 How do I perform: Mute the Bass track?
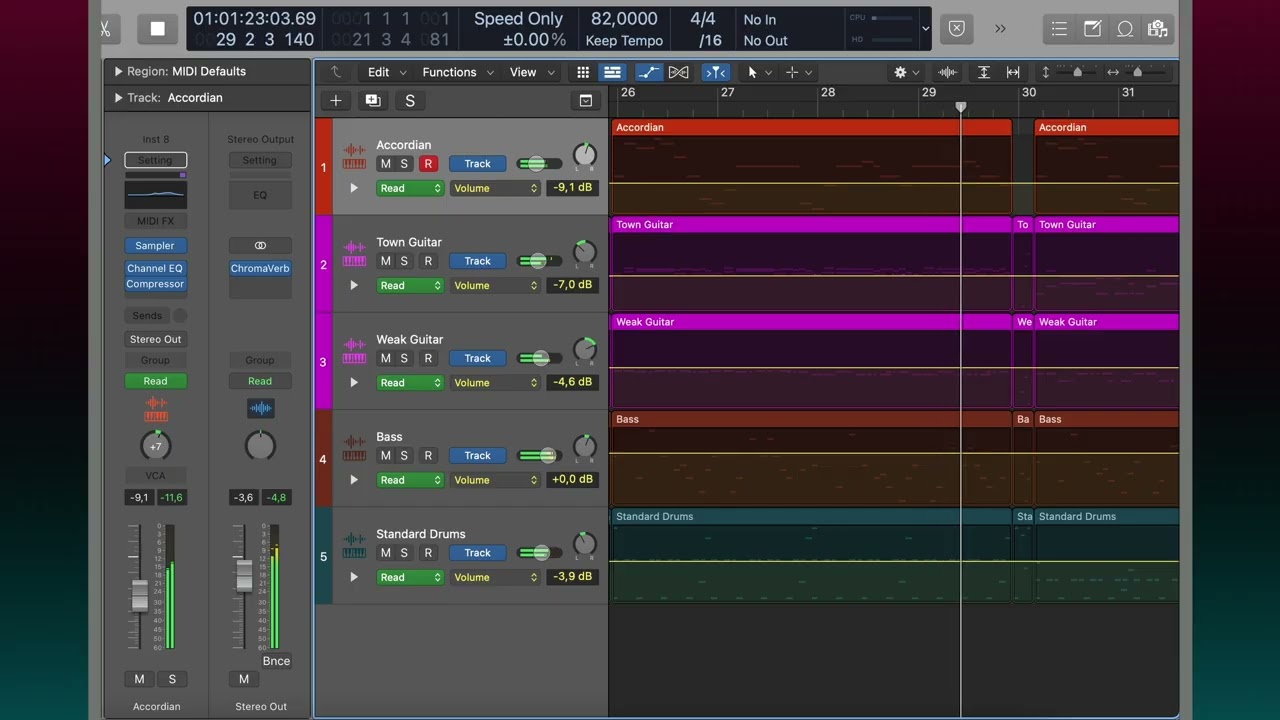click(x=385, y=455)
